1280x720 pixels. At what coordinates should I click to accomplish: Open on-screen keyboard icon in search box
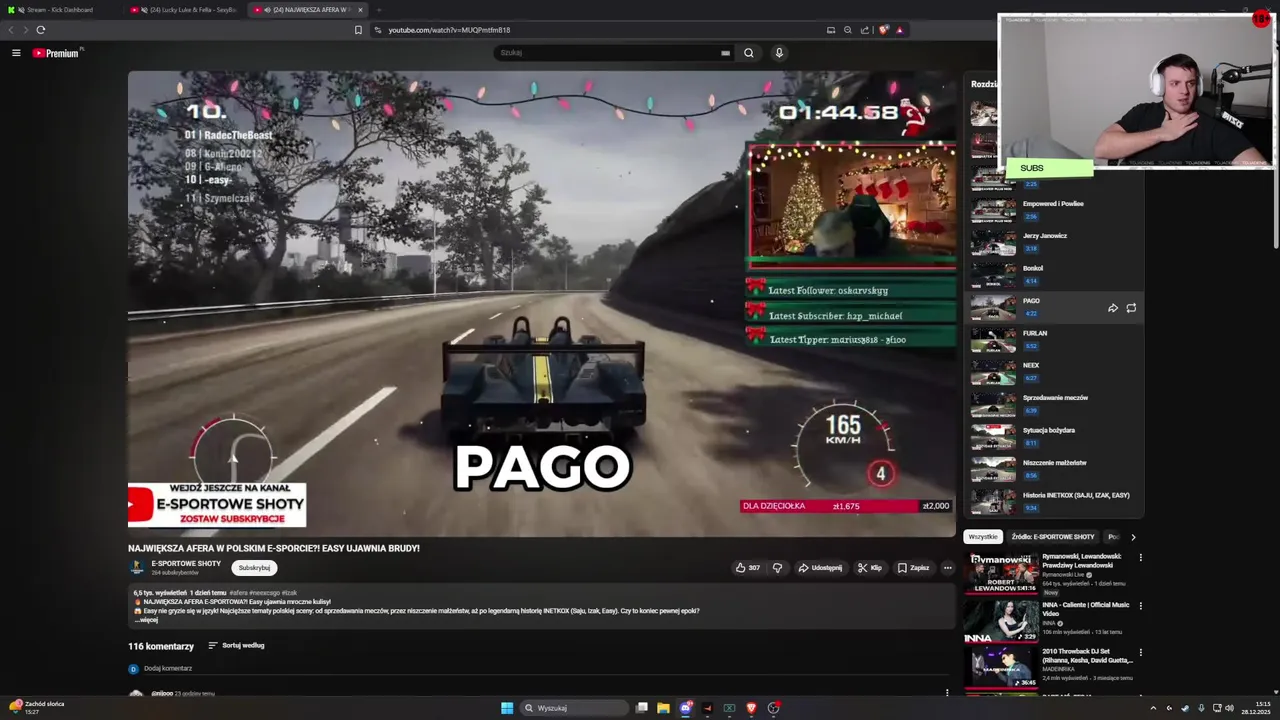pyautogui.click(x=725, y=53)
